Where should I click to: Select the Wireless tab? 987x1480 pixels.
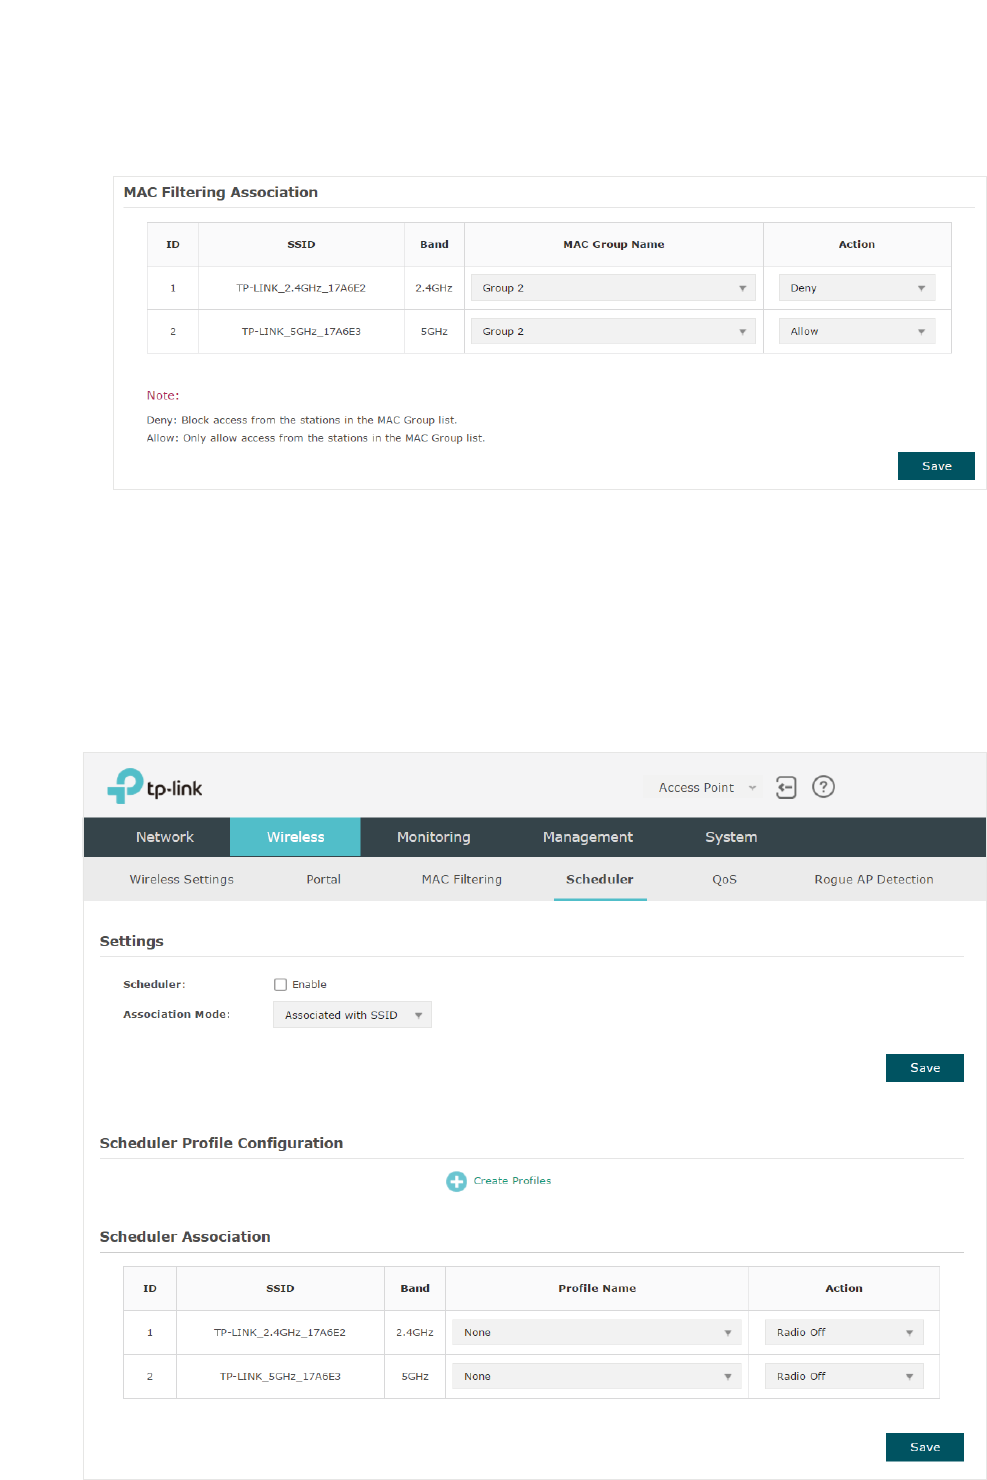point(295,837)
